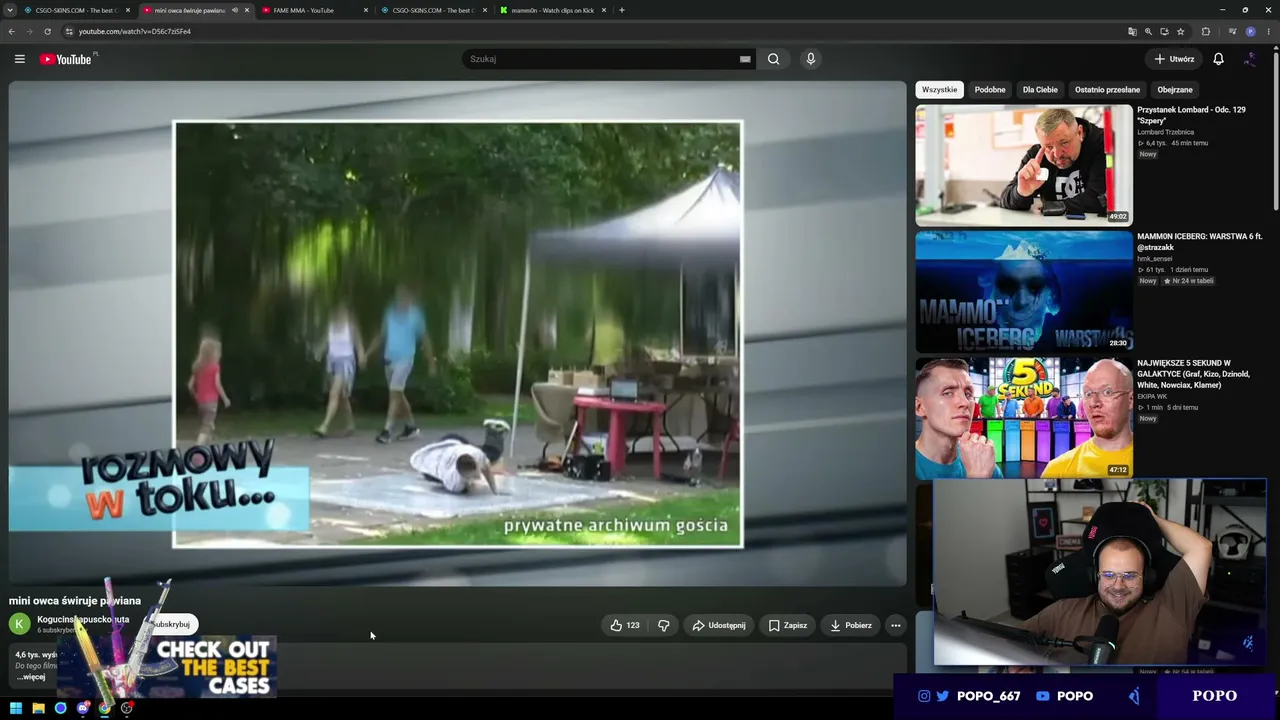Image resolution: width=1280 pixels, height=720 pixels.
Task: Dislike the video with thumbs-down
Action: [664, 625]
